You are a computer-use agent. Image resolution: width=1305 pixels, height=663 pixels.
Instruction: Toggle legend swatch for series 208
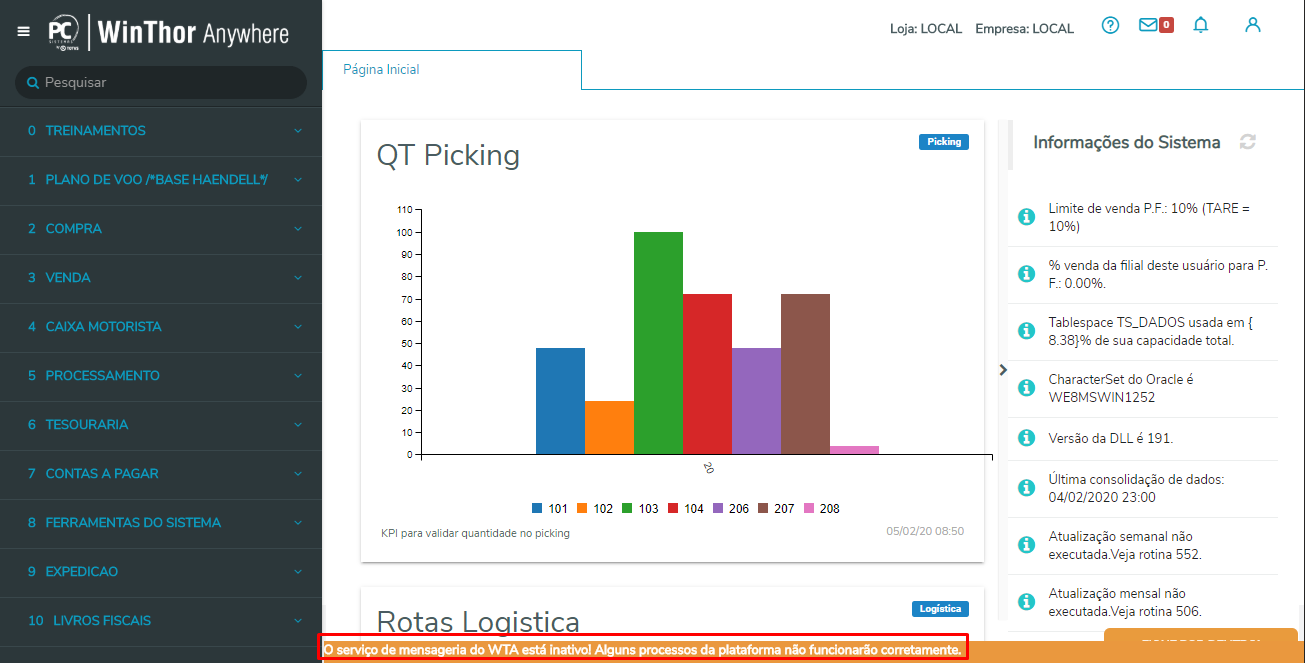point(809,509)
